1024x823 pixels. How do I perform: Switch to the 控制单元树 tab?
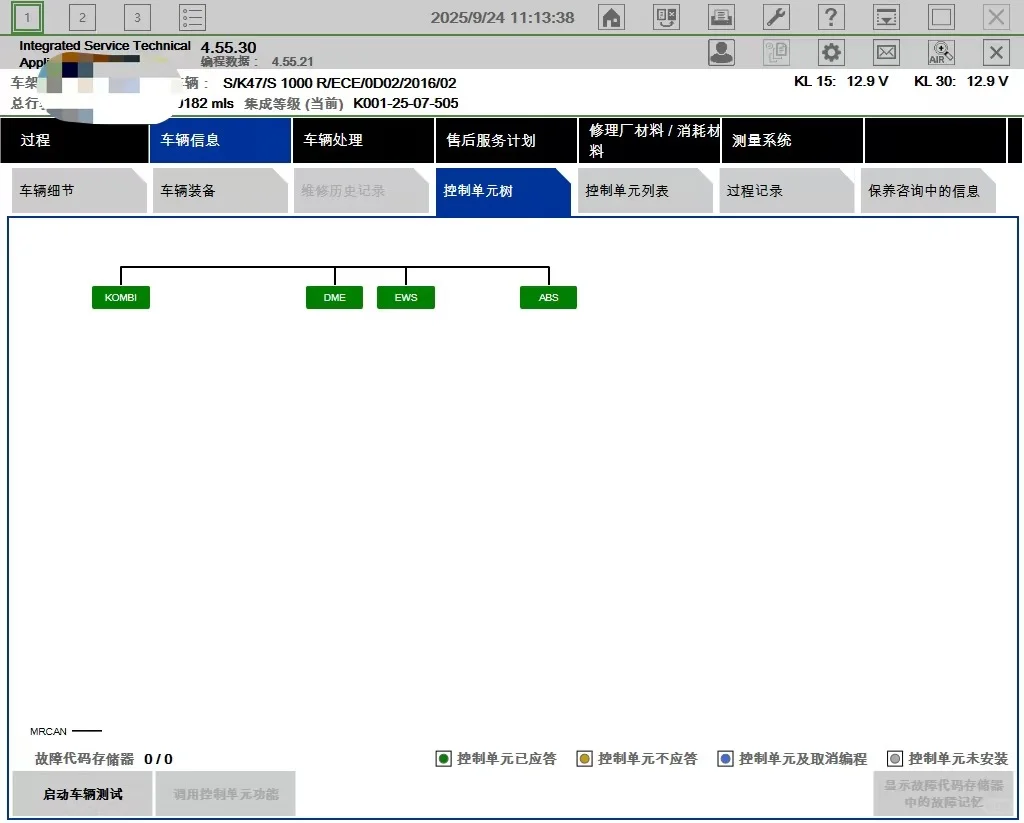pos(503,191)
